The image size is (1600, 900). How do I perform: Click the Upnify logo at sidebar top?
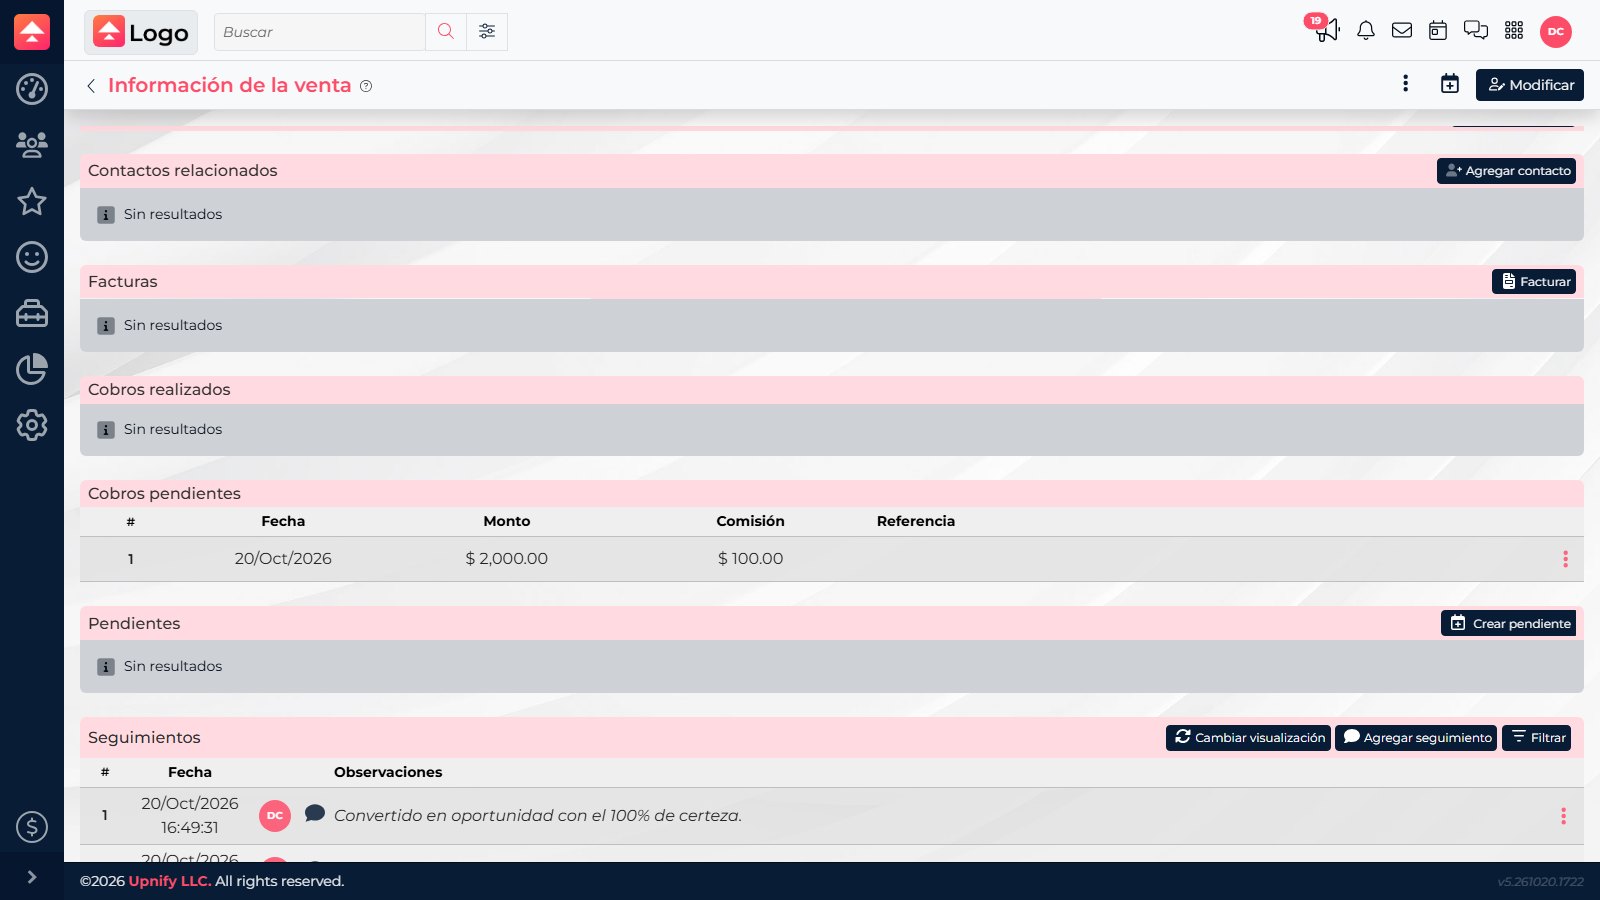[32, 32]
